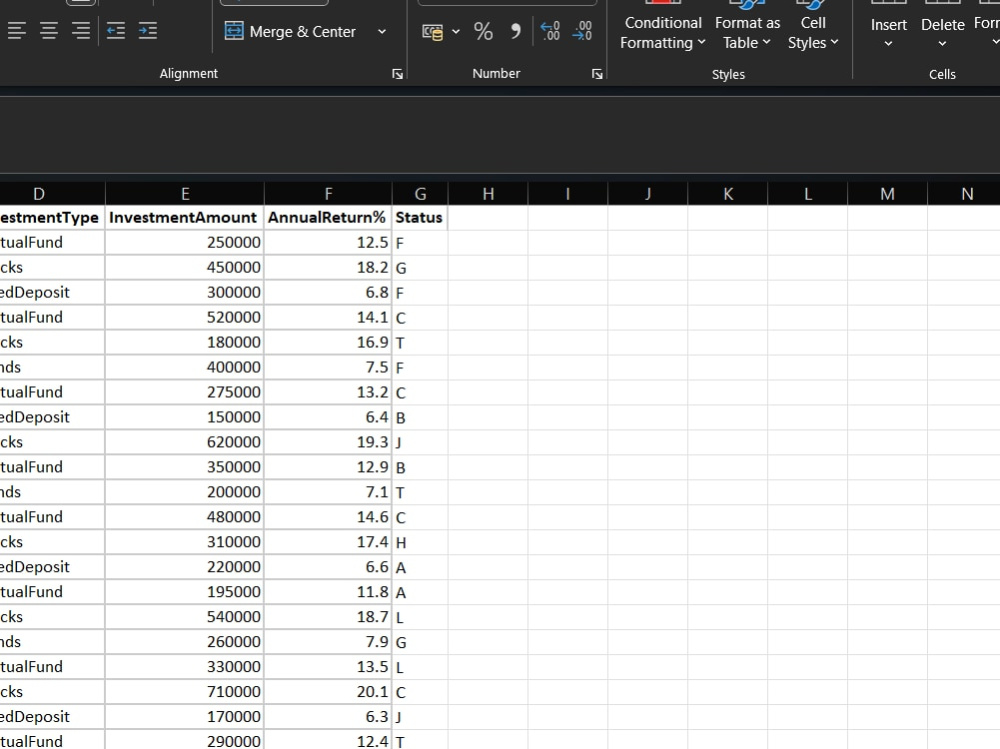
Task: Select the cell containing 13.2
Action: tap(328, 392)
